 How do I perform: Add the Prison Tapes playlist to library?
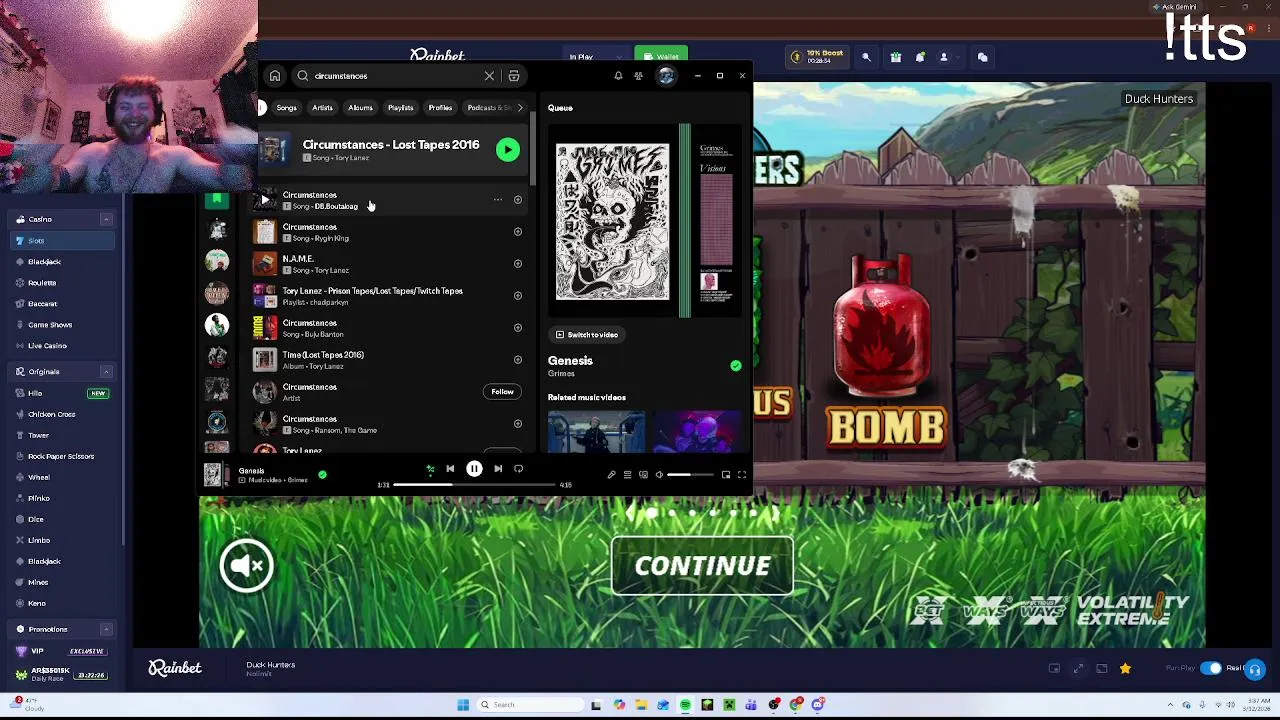tap(518, 296)
